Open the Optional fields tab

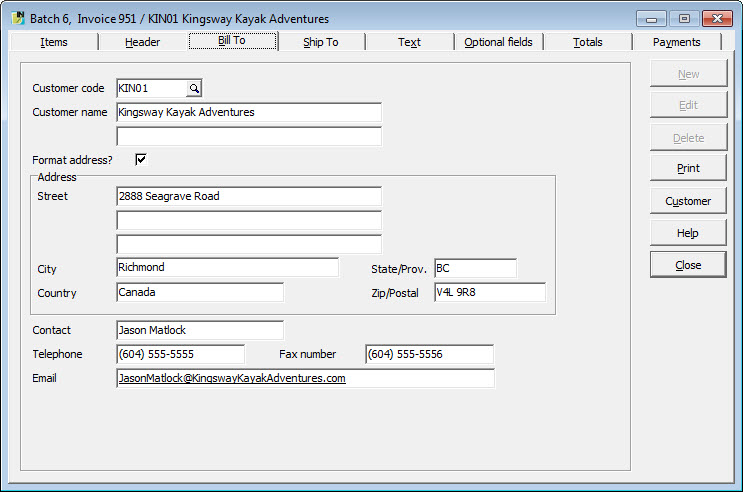[499, 42]
